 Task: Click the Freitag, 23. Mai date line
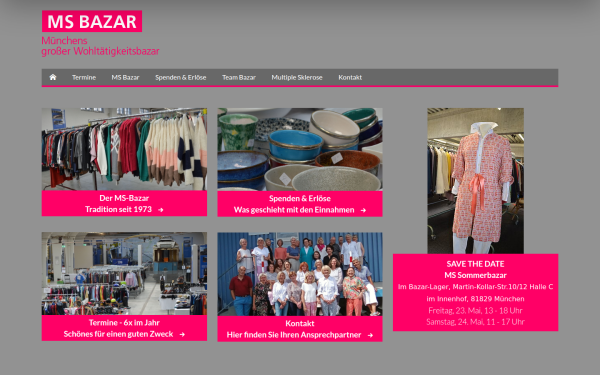475,310
